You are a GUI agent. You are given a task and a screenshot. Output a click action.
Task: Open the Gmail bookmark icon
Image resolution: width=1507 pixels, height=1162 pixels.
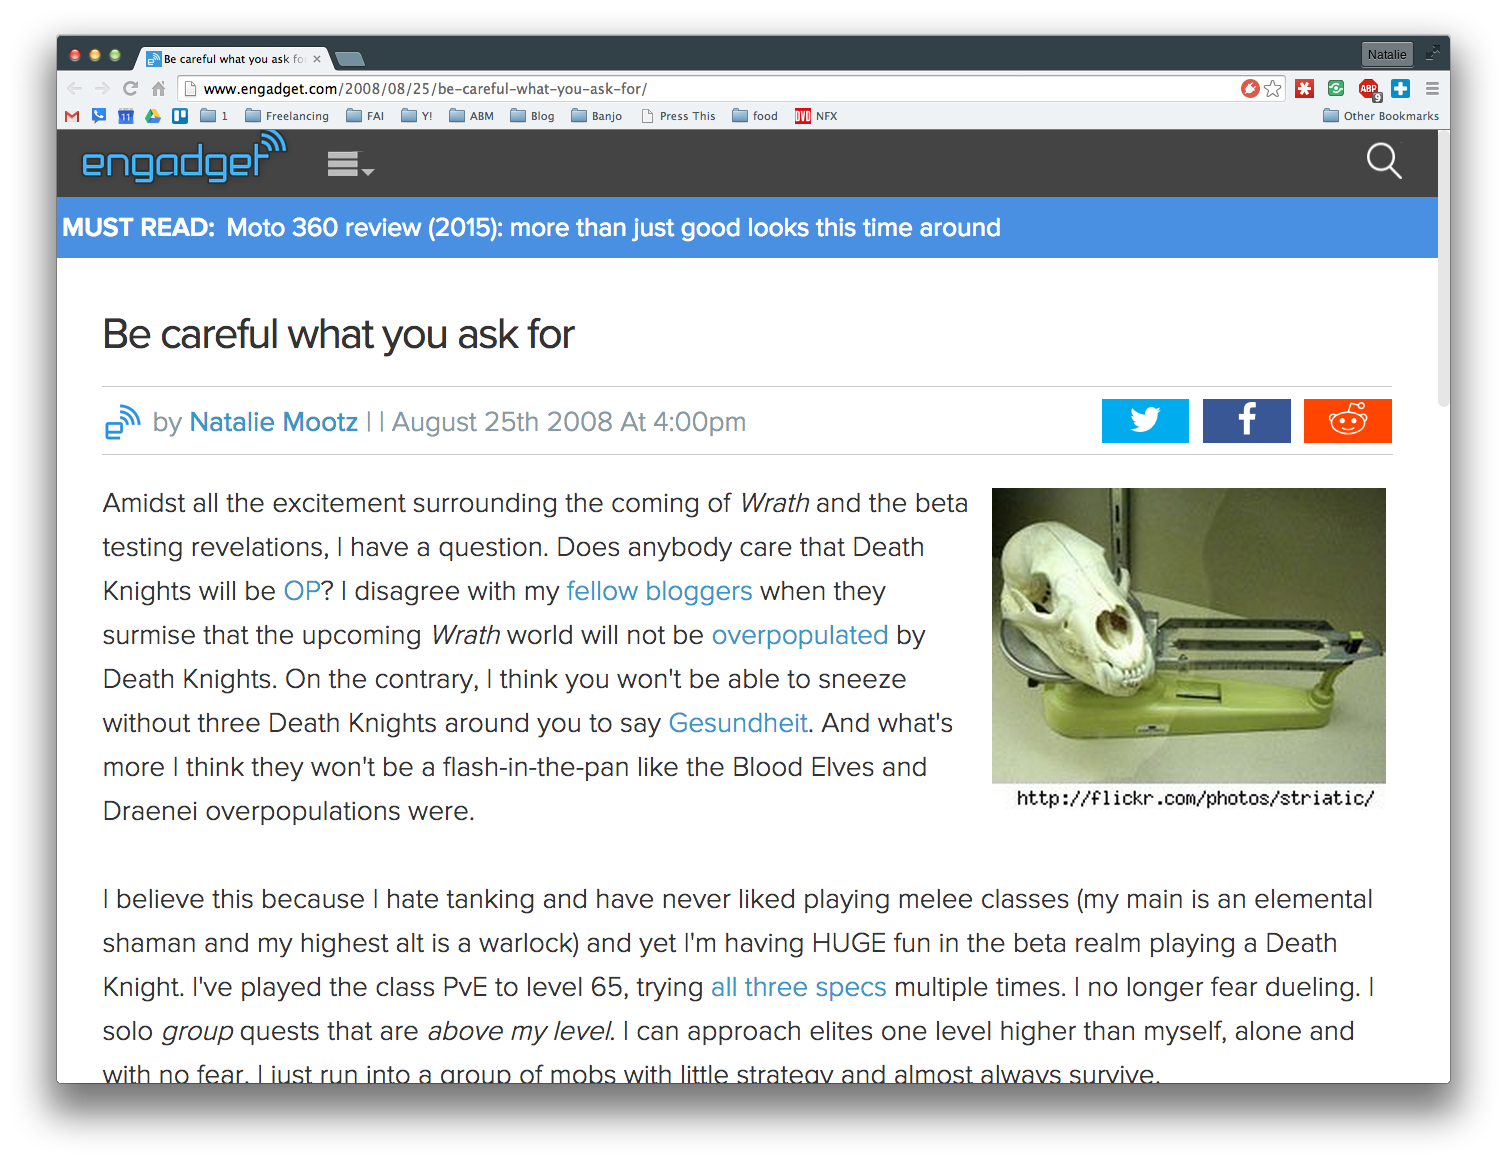72,116
